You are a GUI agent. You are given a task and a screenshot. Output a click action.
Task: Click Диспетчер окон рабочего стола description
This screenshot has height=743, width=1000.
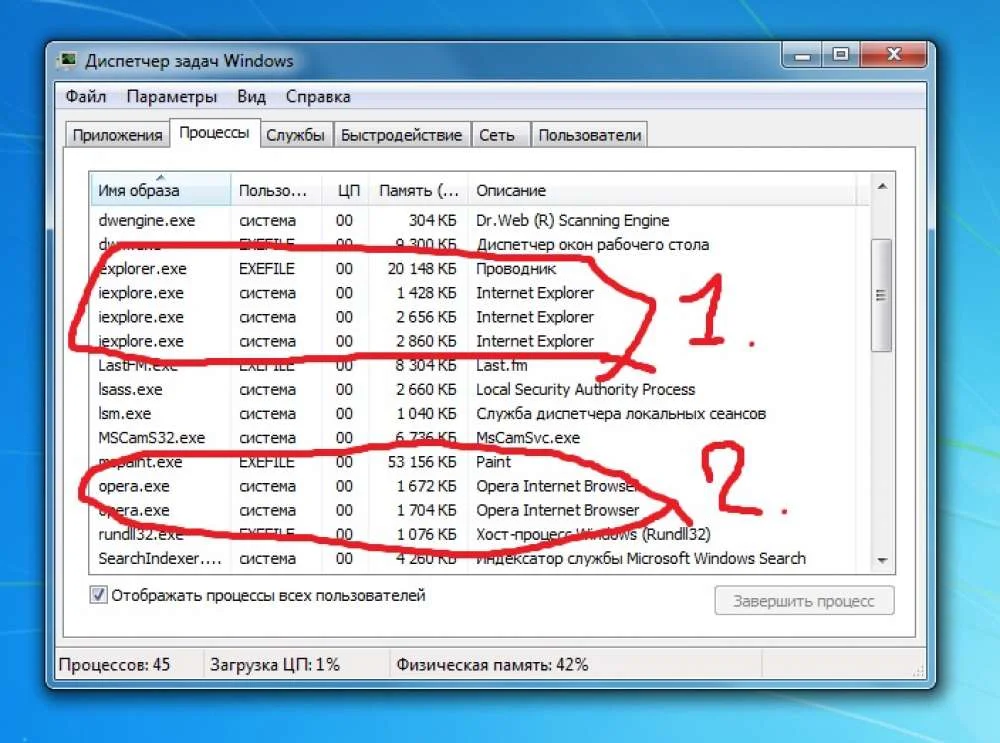click(592, 244)
